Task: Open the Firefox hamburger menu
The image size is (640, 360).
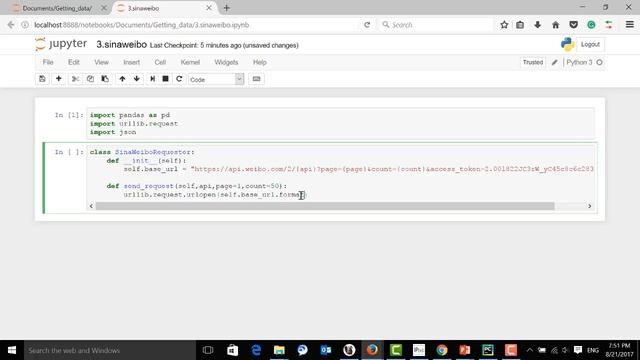Action: (630, 25)
